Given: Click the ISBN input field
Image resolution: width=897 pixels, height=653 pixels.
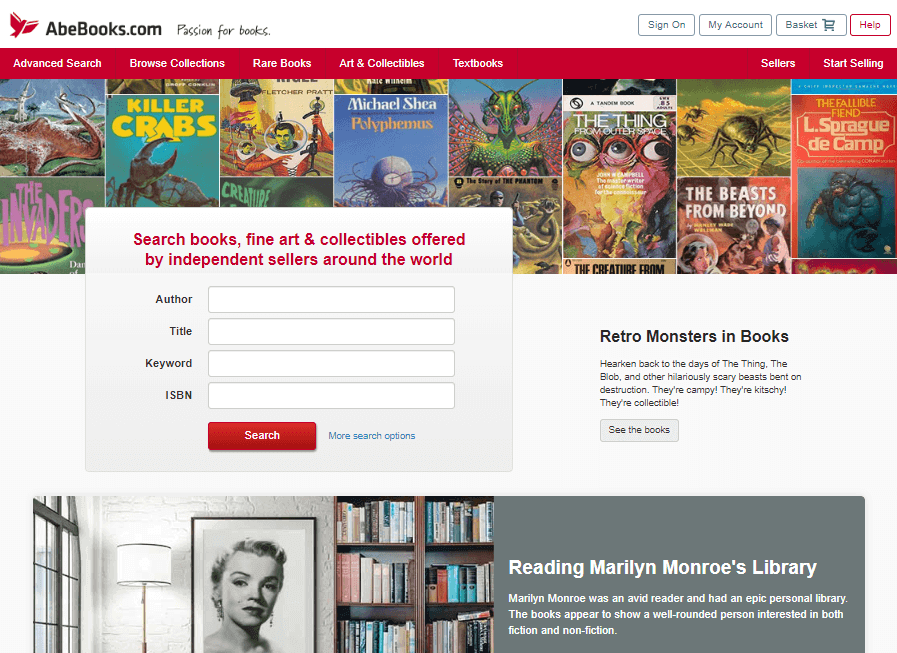Looking at the screenshot, I should pyautogui.click(x=331, y=396).
